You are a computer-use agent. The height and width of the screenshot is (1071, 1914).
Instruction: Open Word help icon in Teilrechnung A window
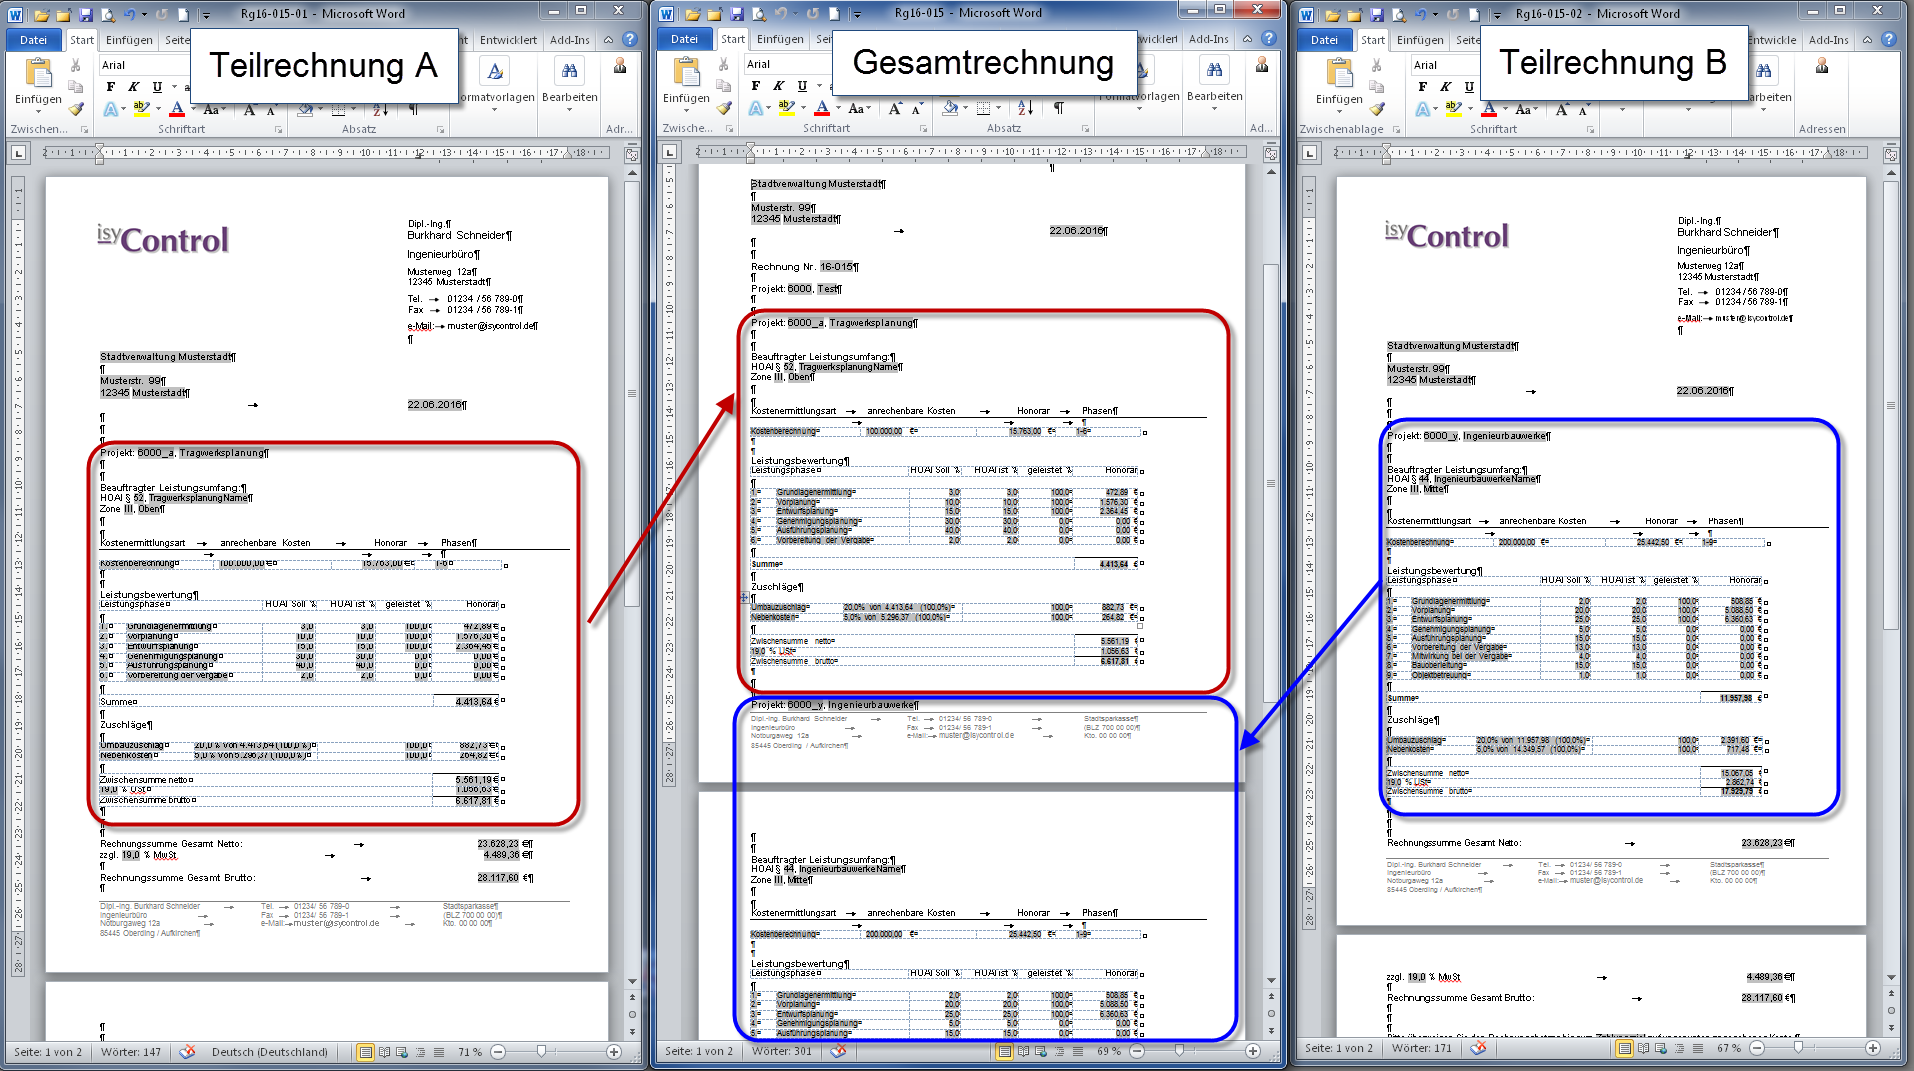pyautogui.click(x=629, y=40)
